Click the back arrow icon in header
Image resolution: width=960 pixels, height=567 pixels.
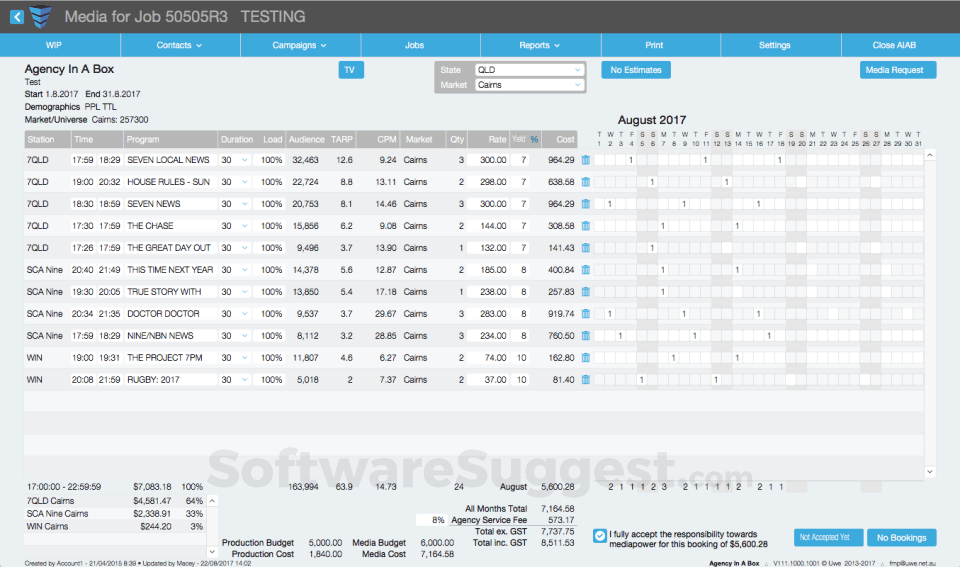pos(17,17)
